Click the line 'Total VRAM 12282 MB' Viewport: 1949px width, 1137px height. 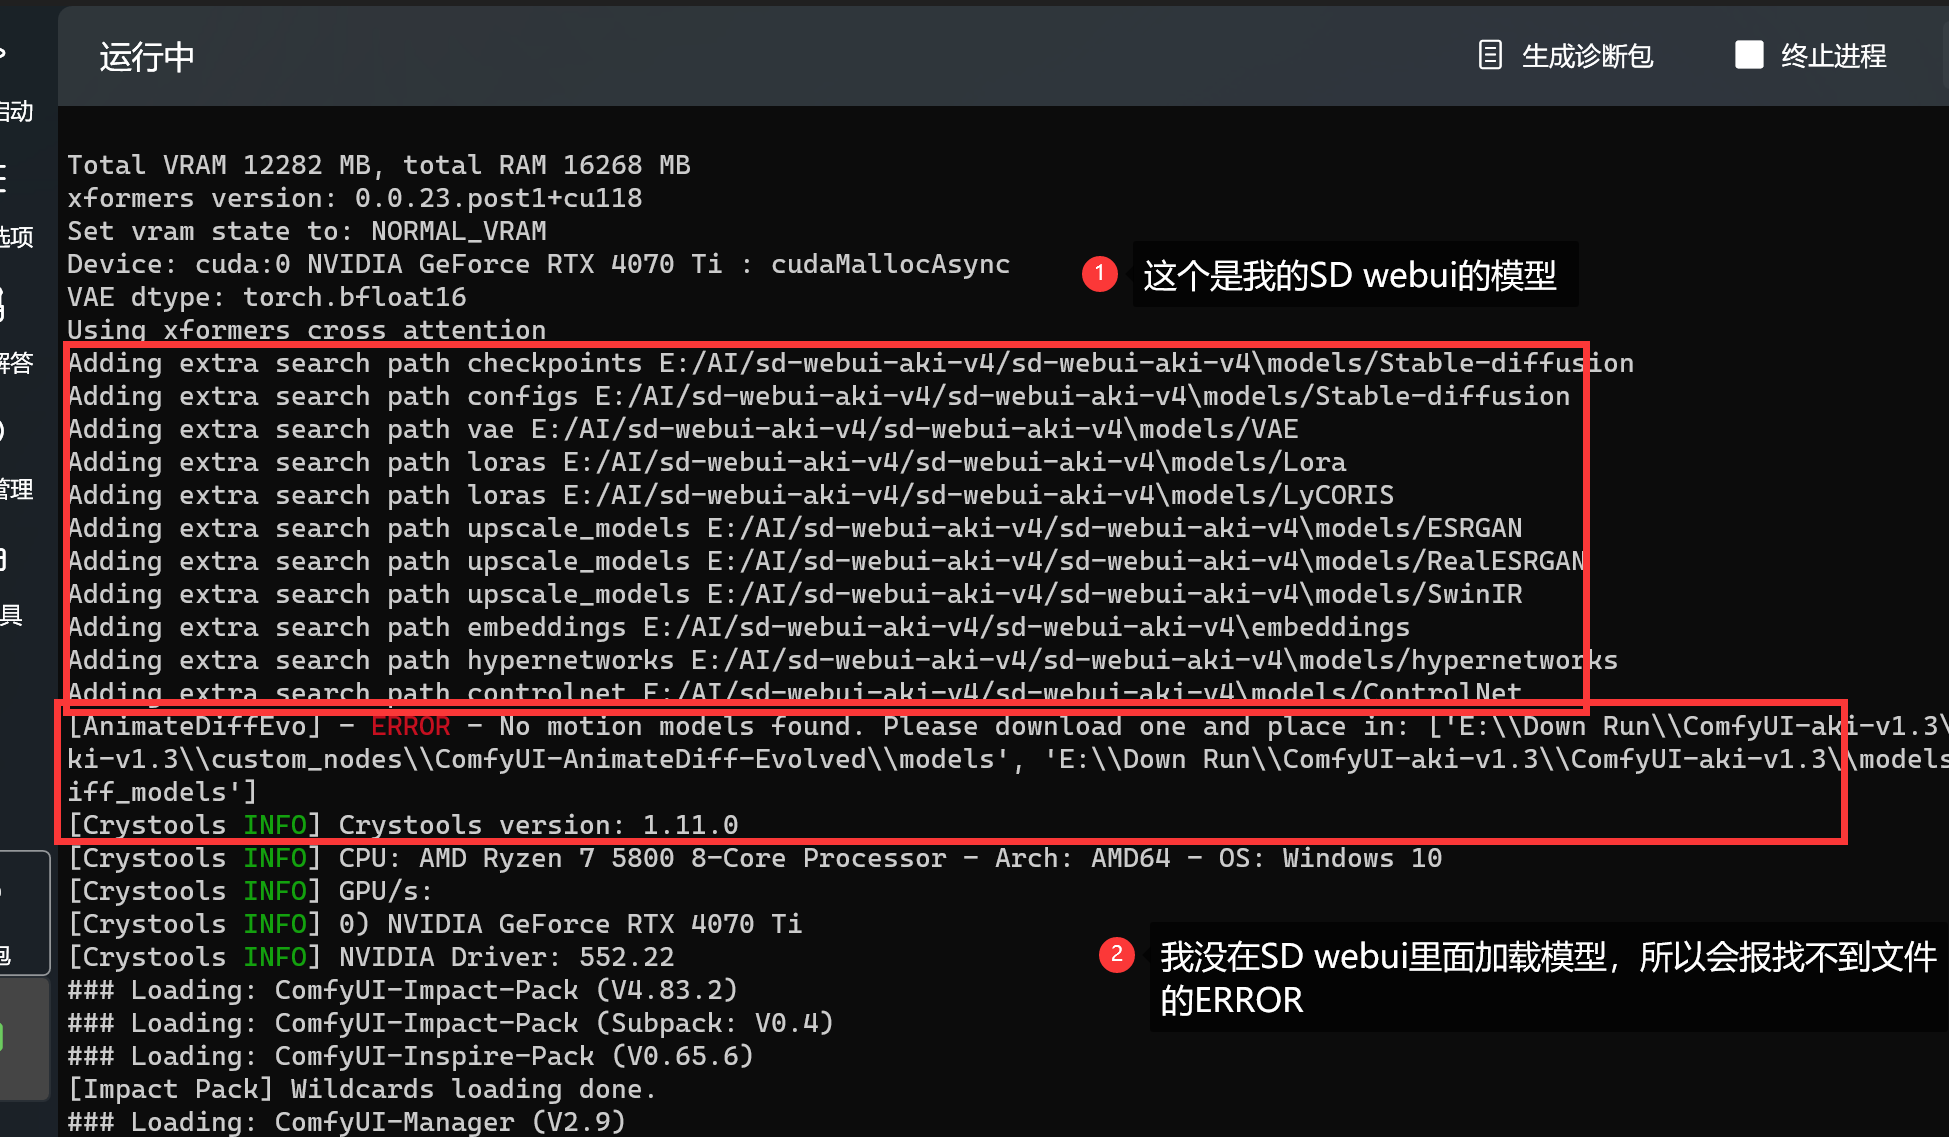[379, 165]
